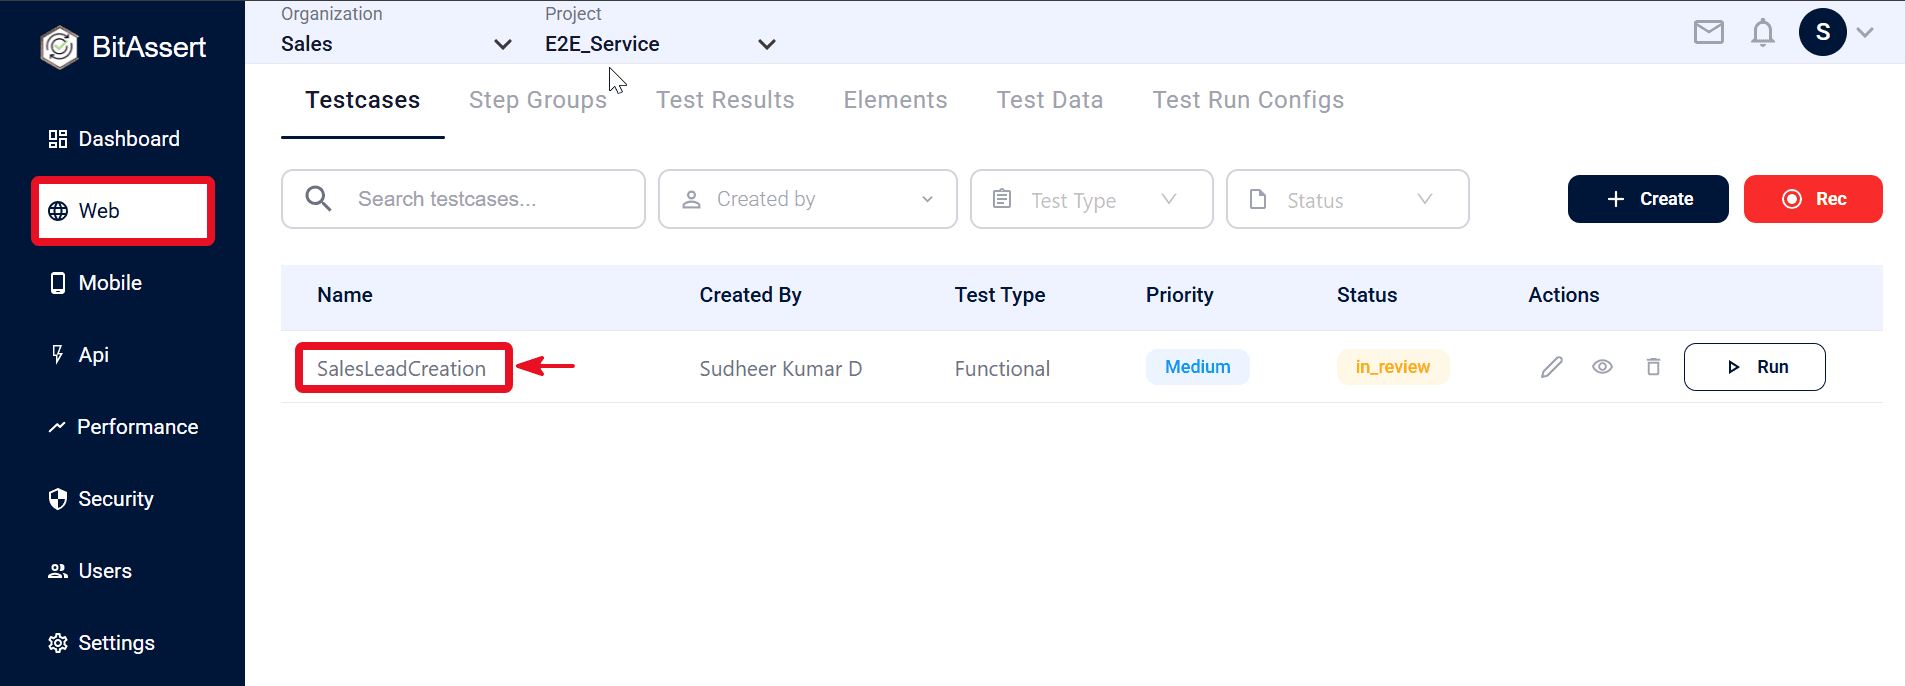Click the Created By column header
The image size is (1905, 686).
click(750, 295)
